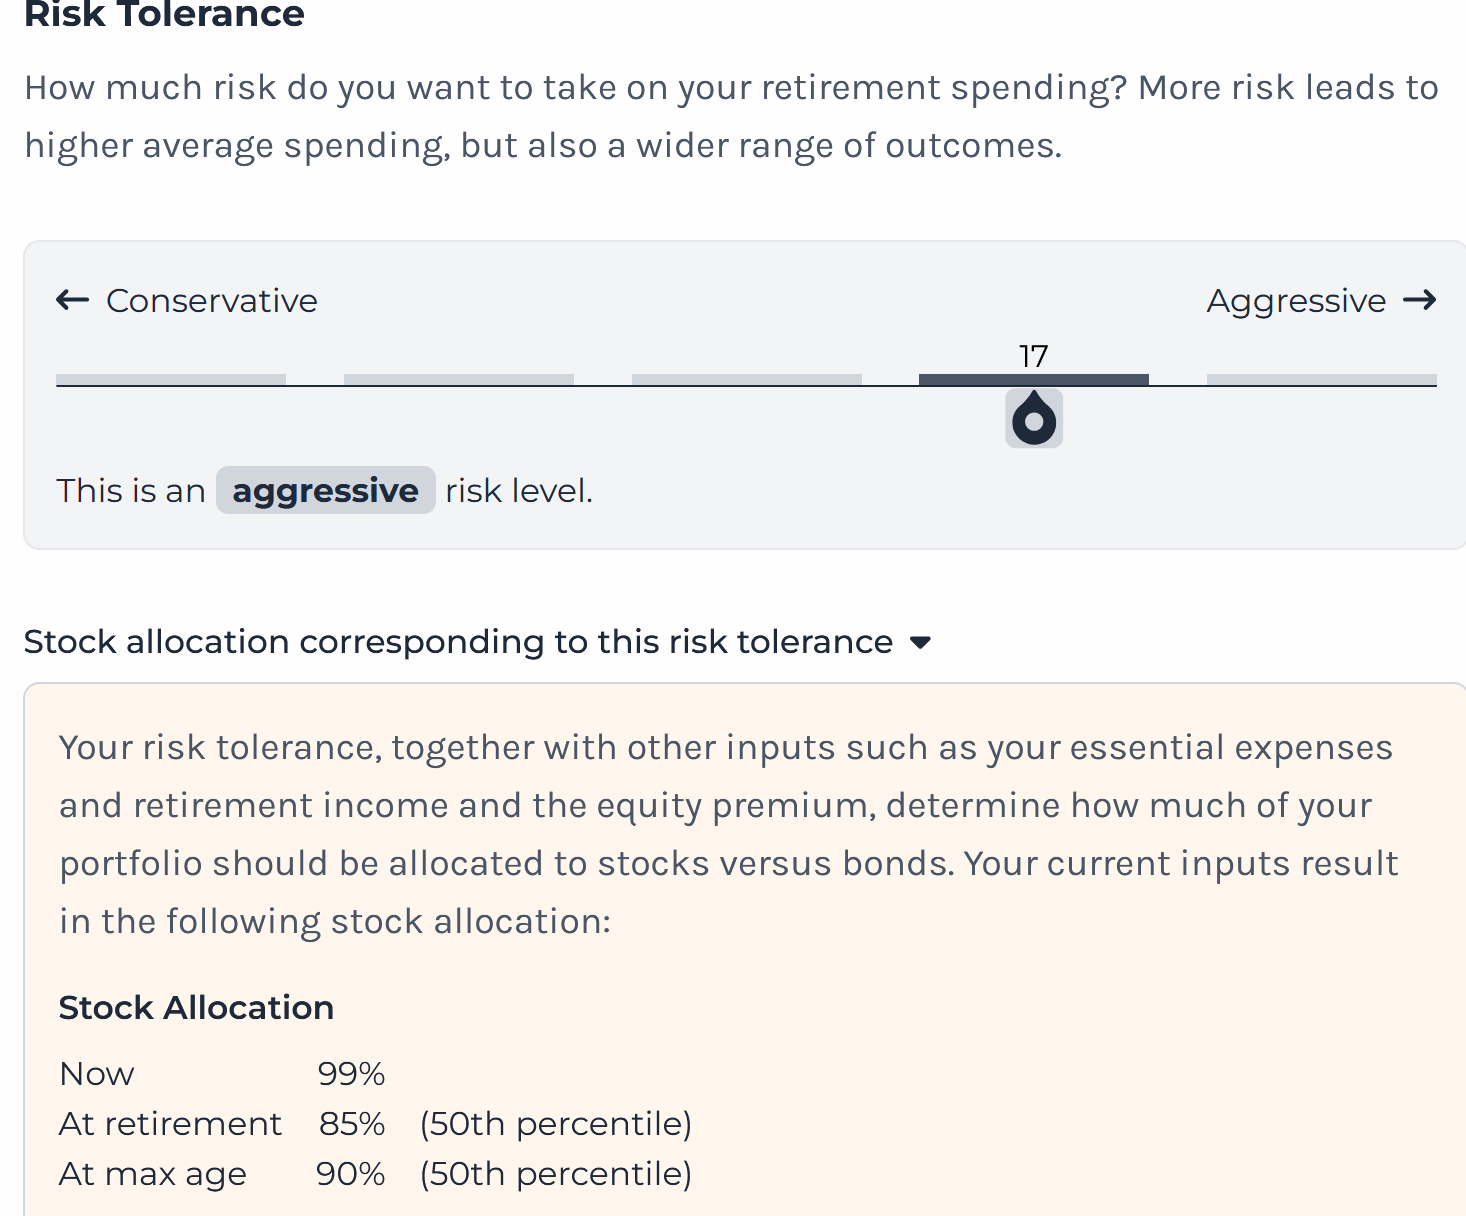Click the value 17 above the slider
1466x1216 pixels.
click(1033, 356)
